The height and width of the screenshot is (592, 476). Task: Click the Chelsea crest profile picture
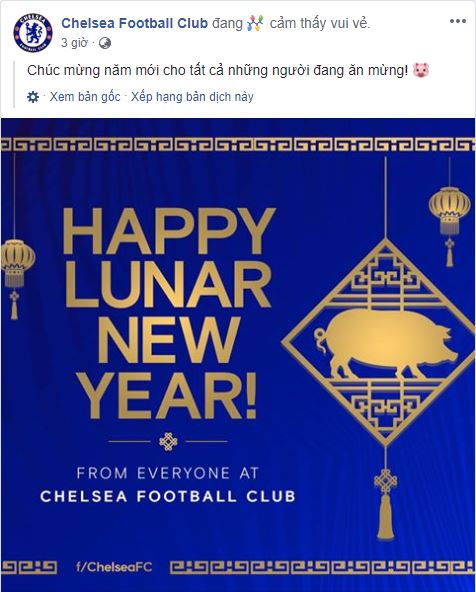33,33
